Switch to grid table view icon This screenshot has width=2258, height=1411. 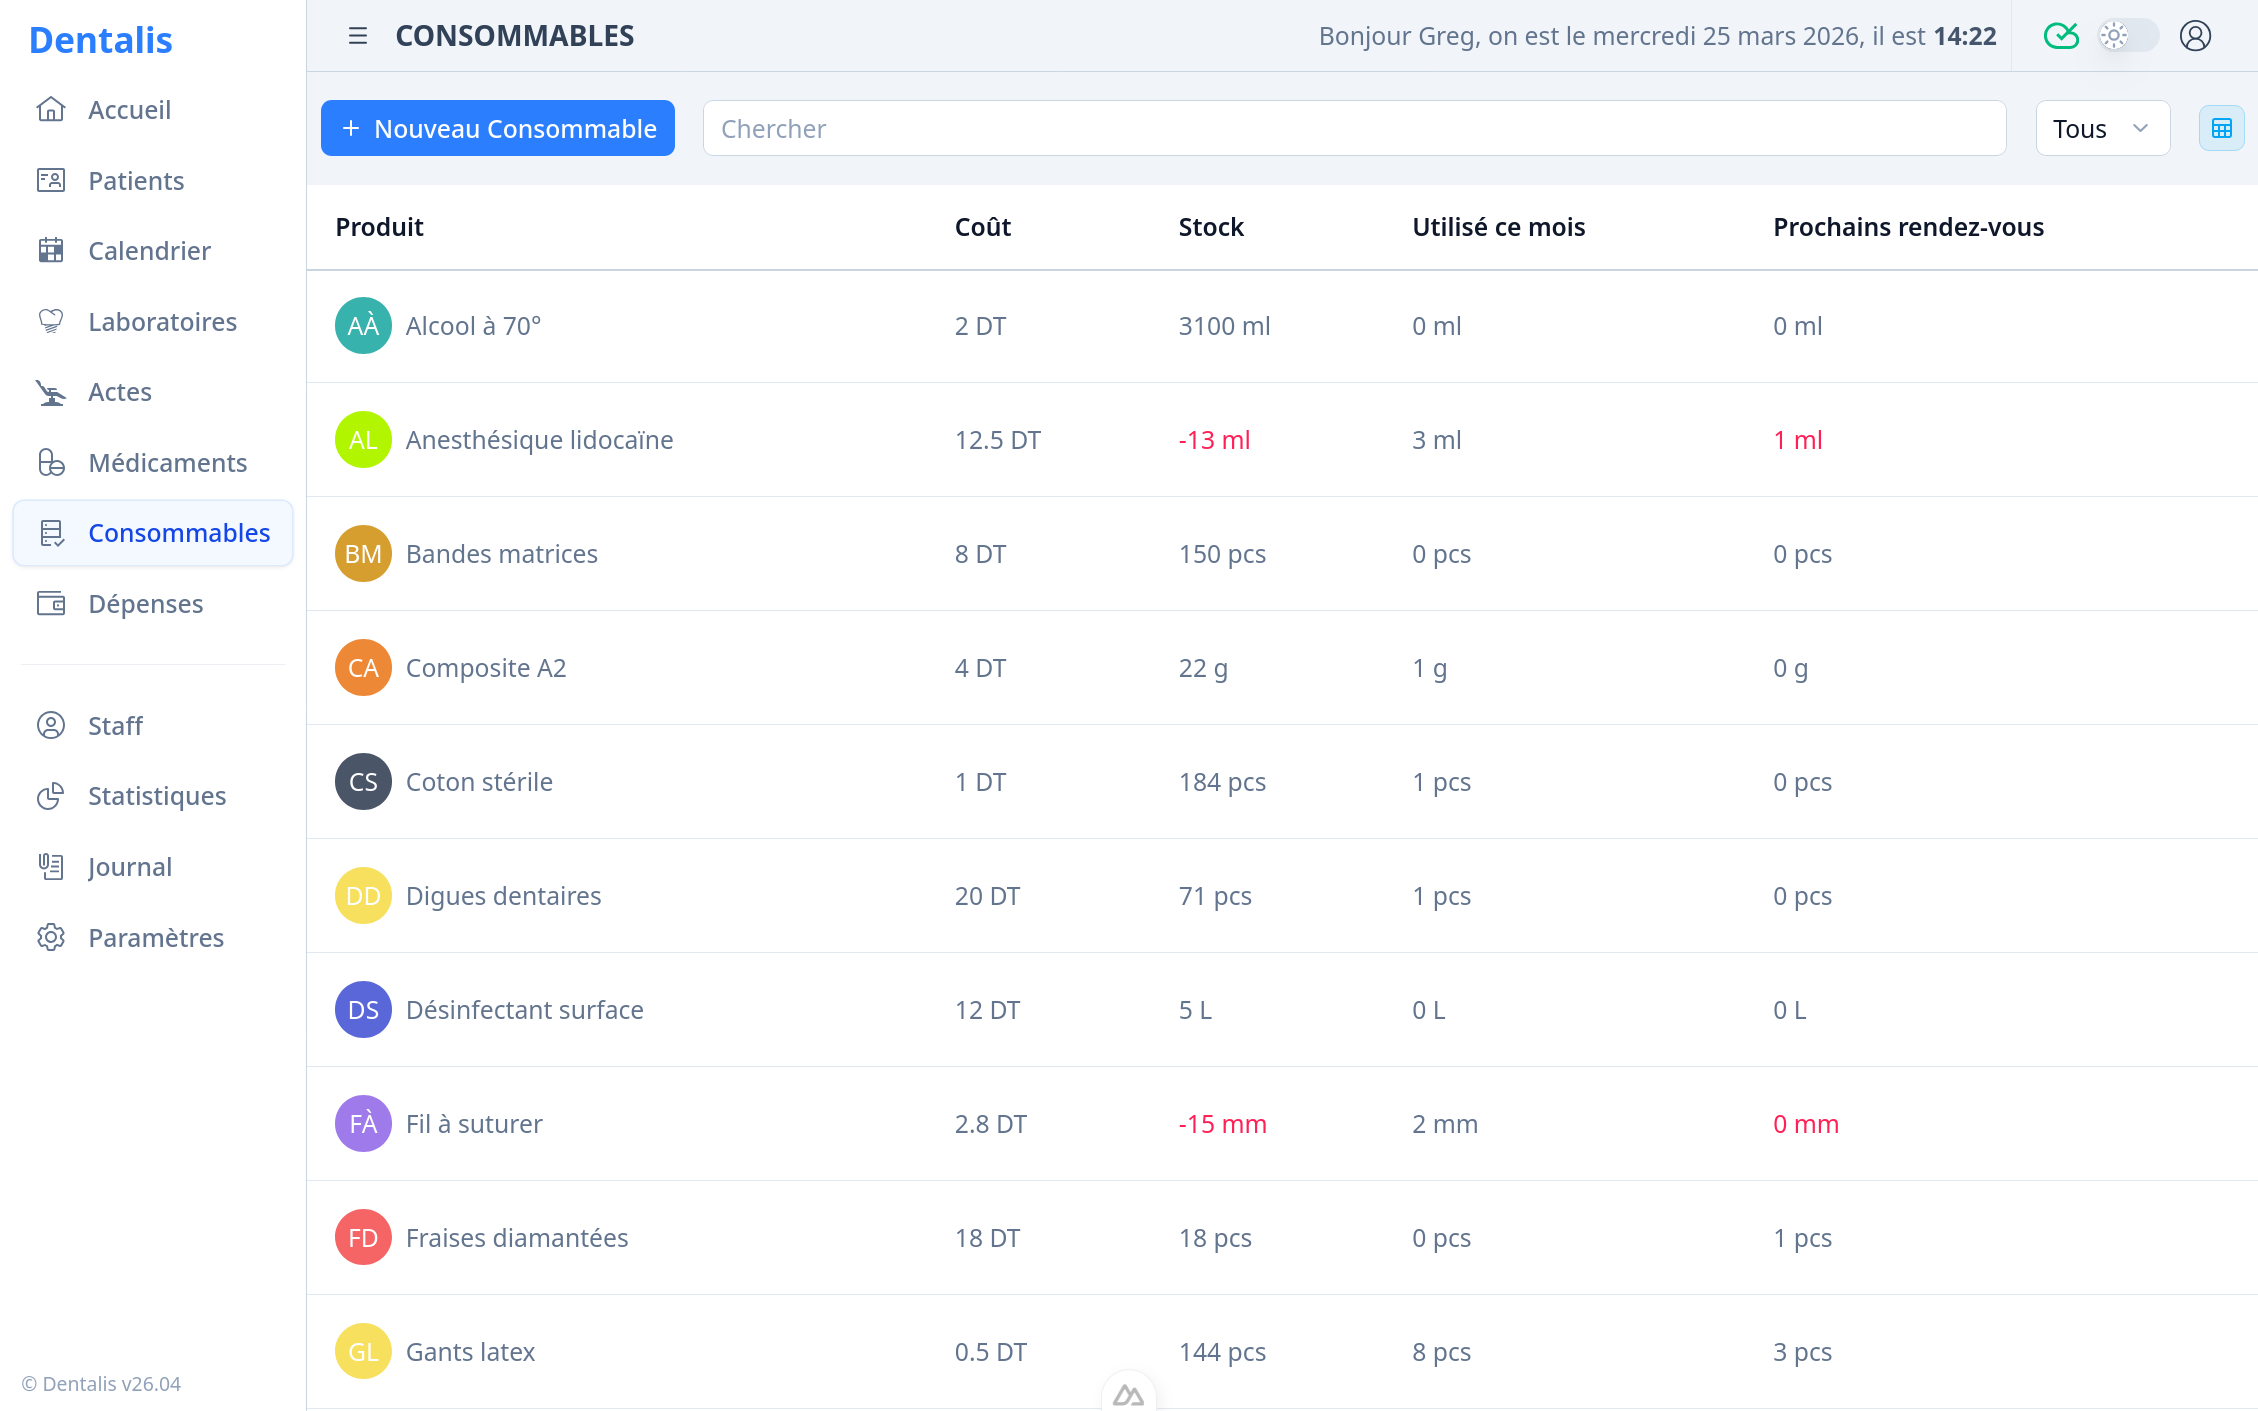[x=2221, y=128]
